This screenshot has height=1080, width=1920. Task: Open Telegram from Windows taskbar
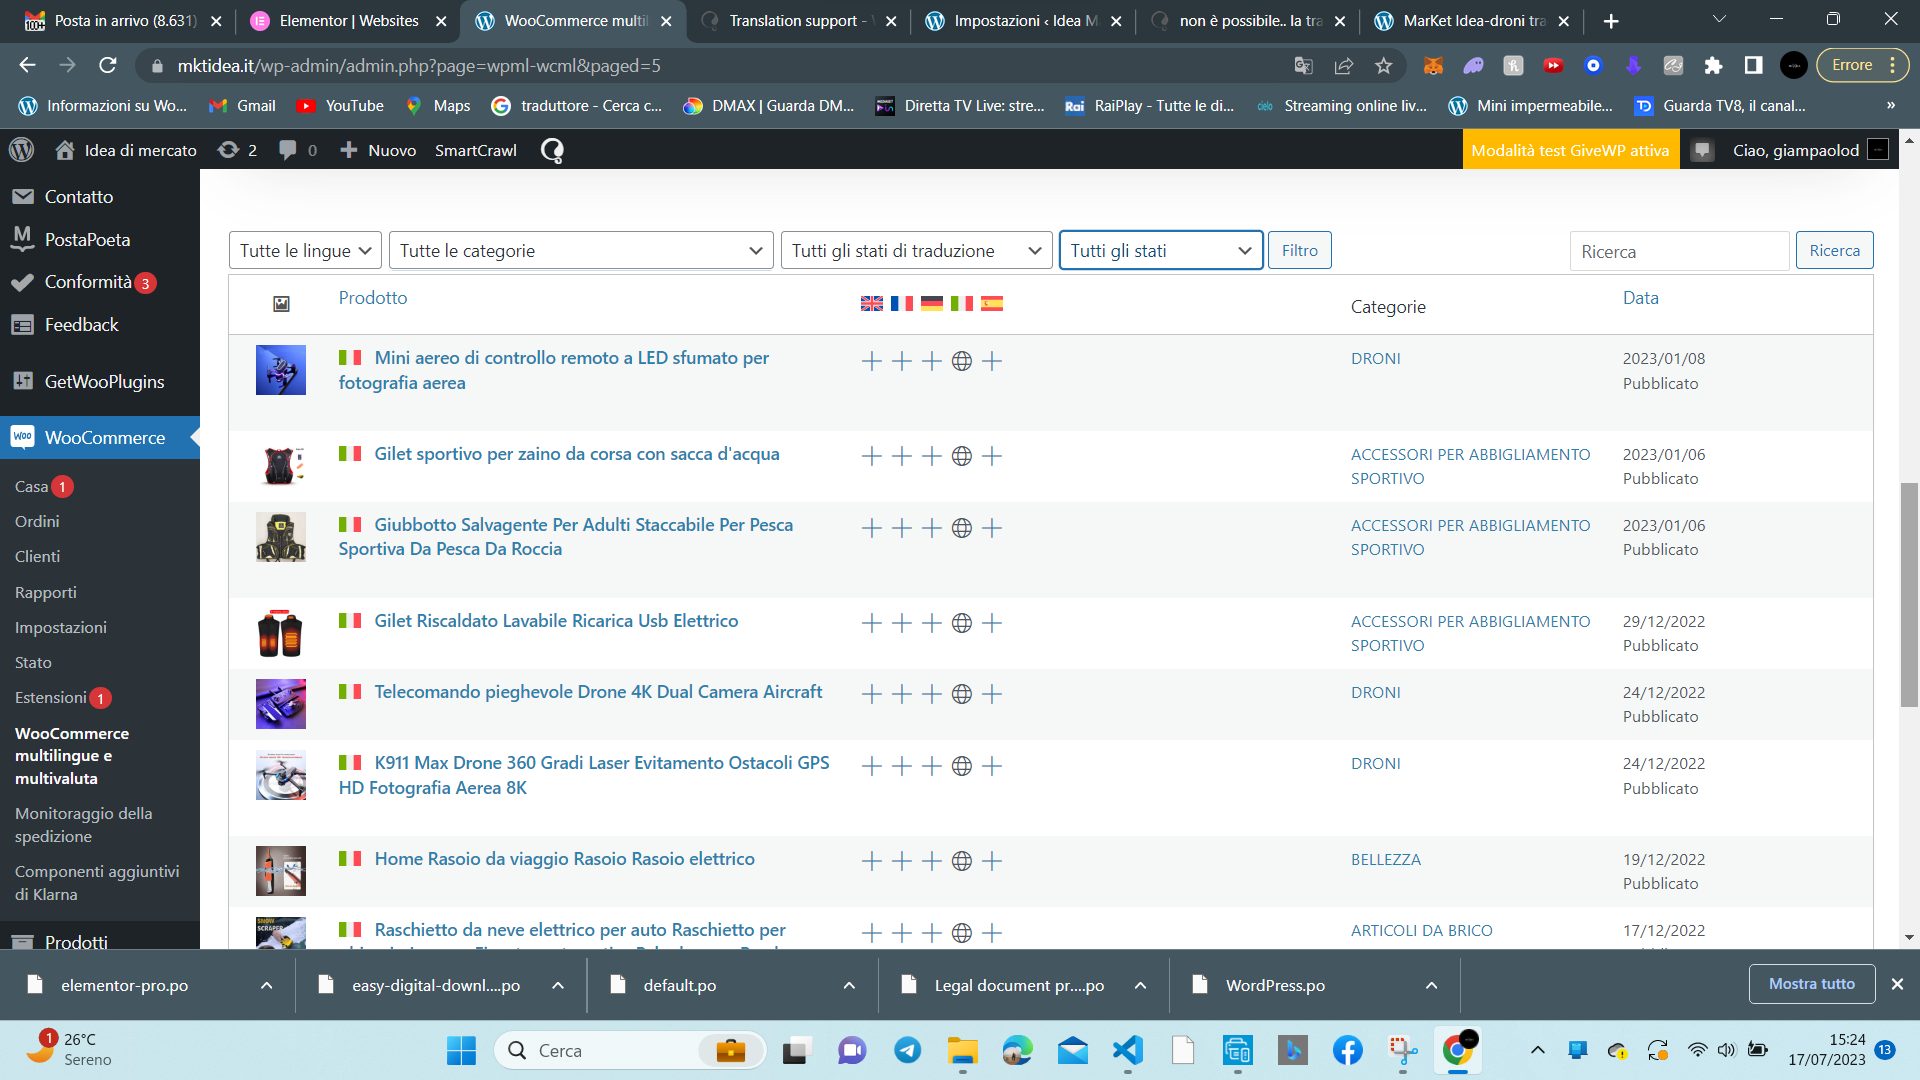[x=907, y=1050]
